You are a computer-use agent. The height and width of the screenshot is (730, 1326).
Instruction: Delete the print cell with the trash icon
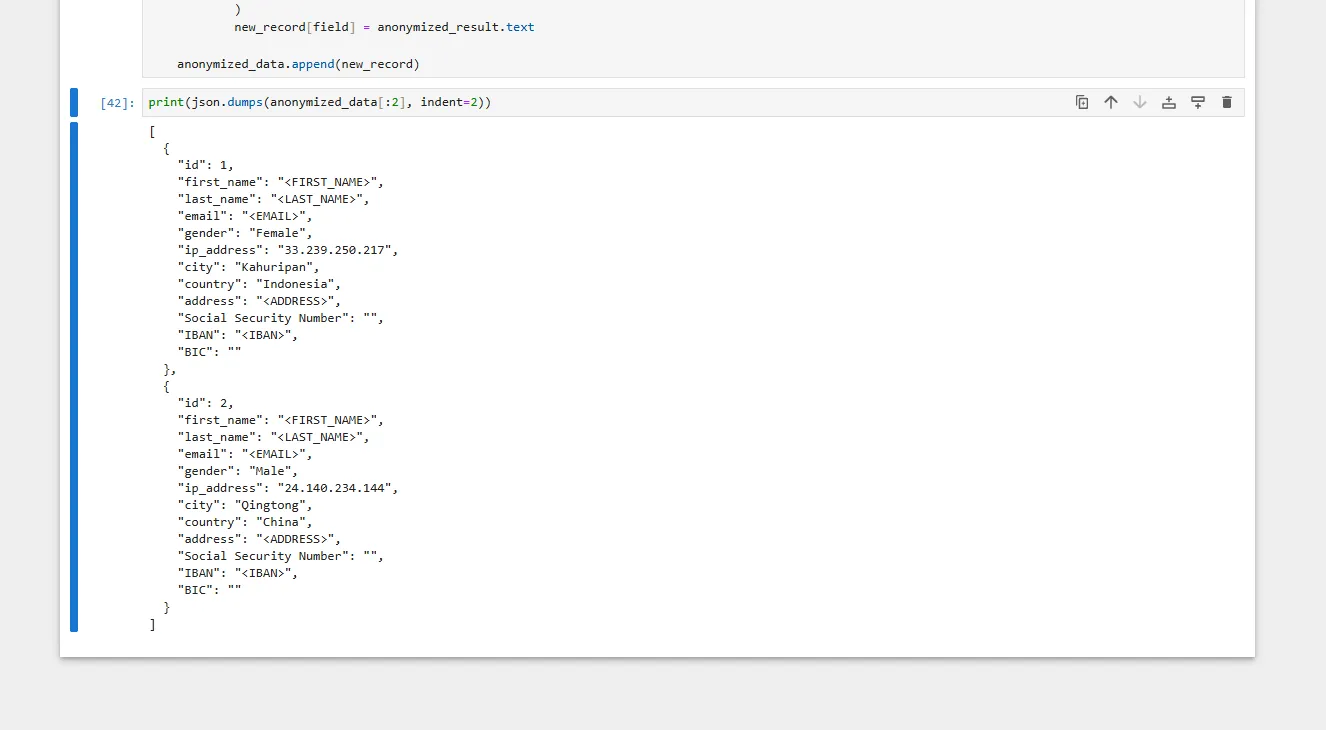pyautogui.click(x=1227, y=102)
